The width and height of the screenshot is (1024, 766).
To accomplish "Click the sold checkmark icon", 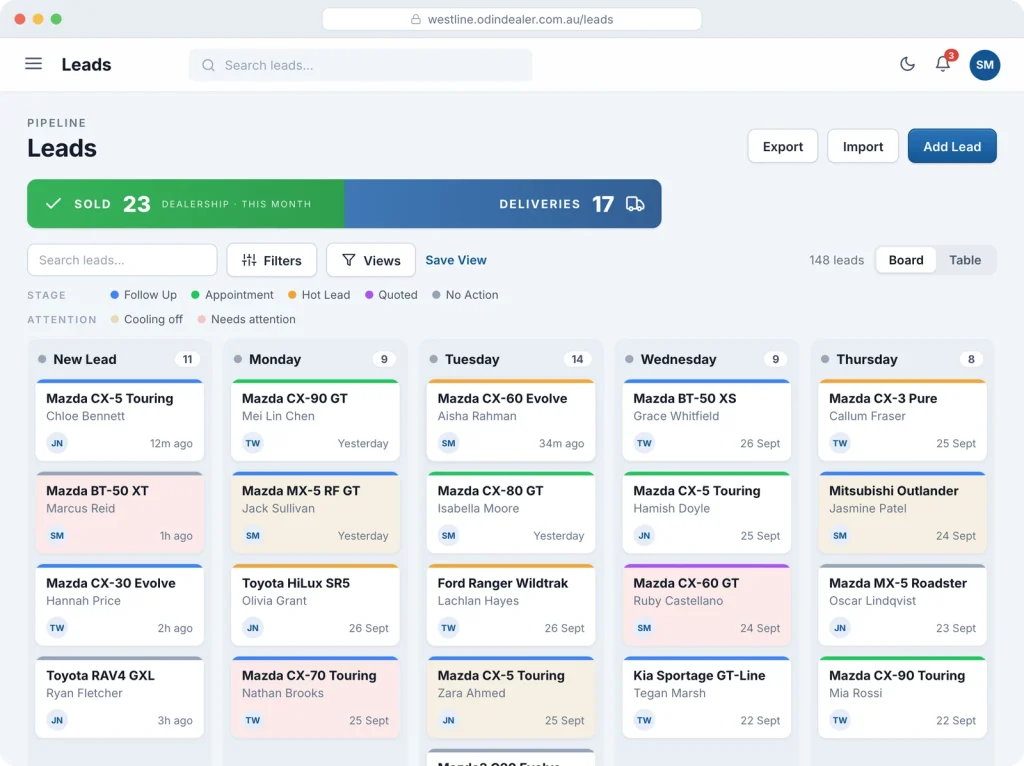I will [x=54, y=204].
